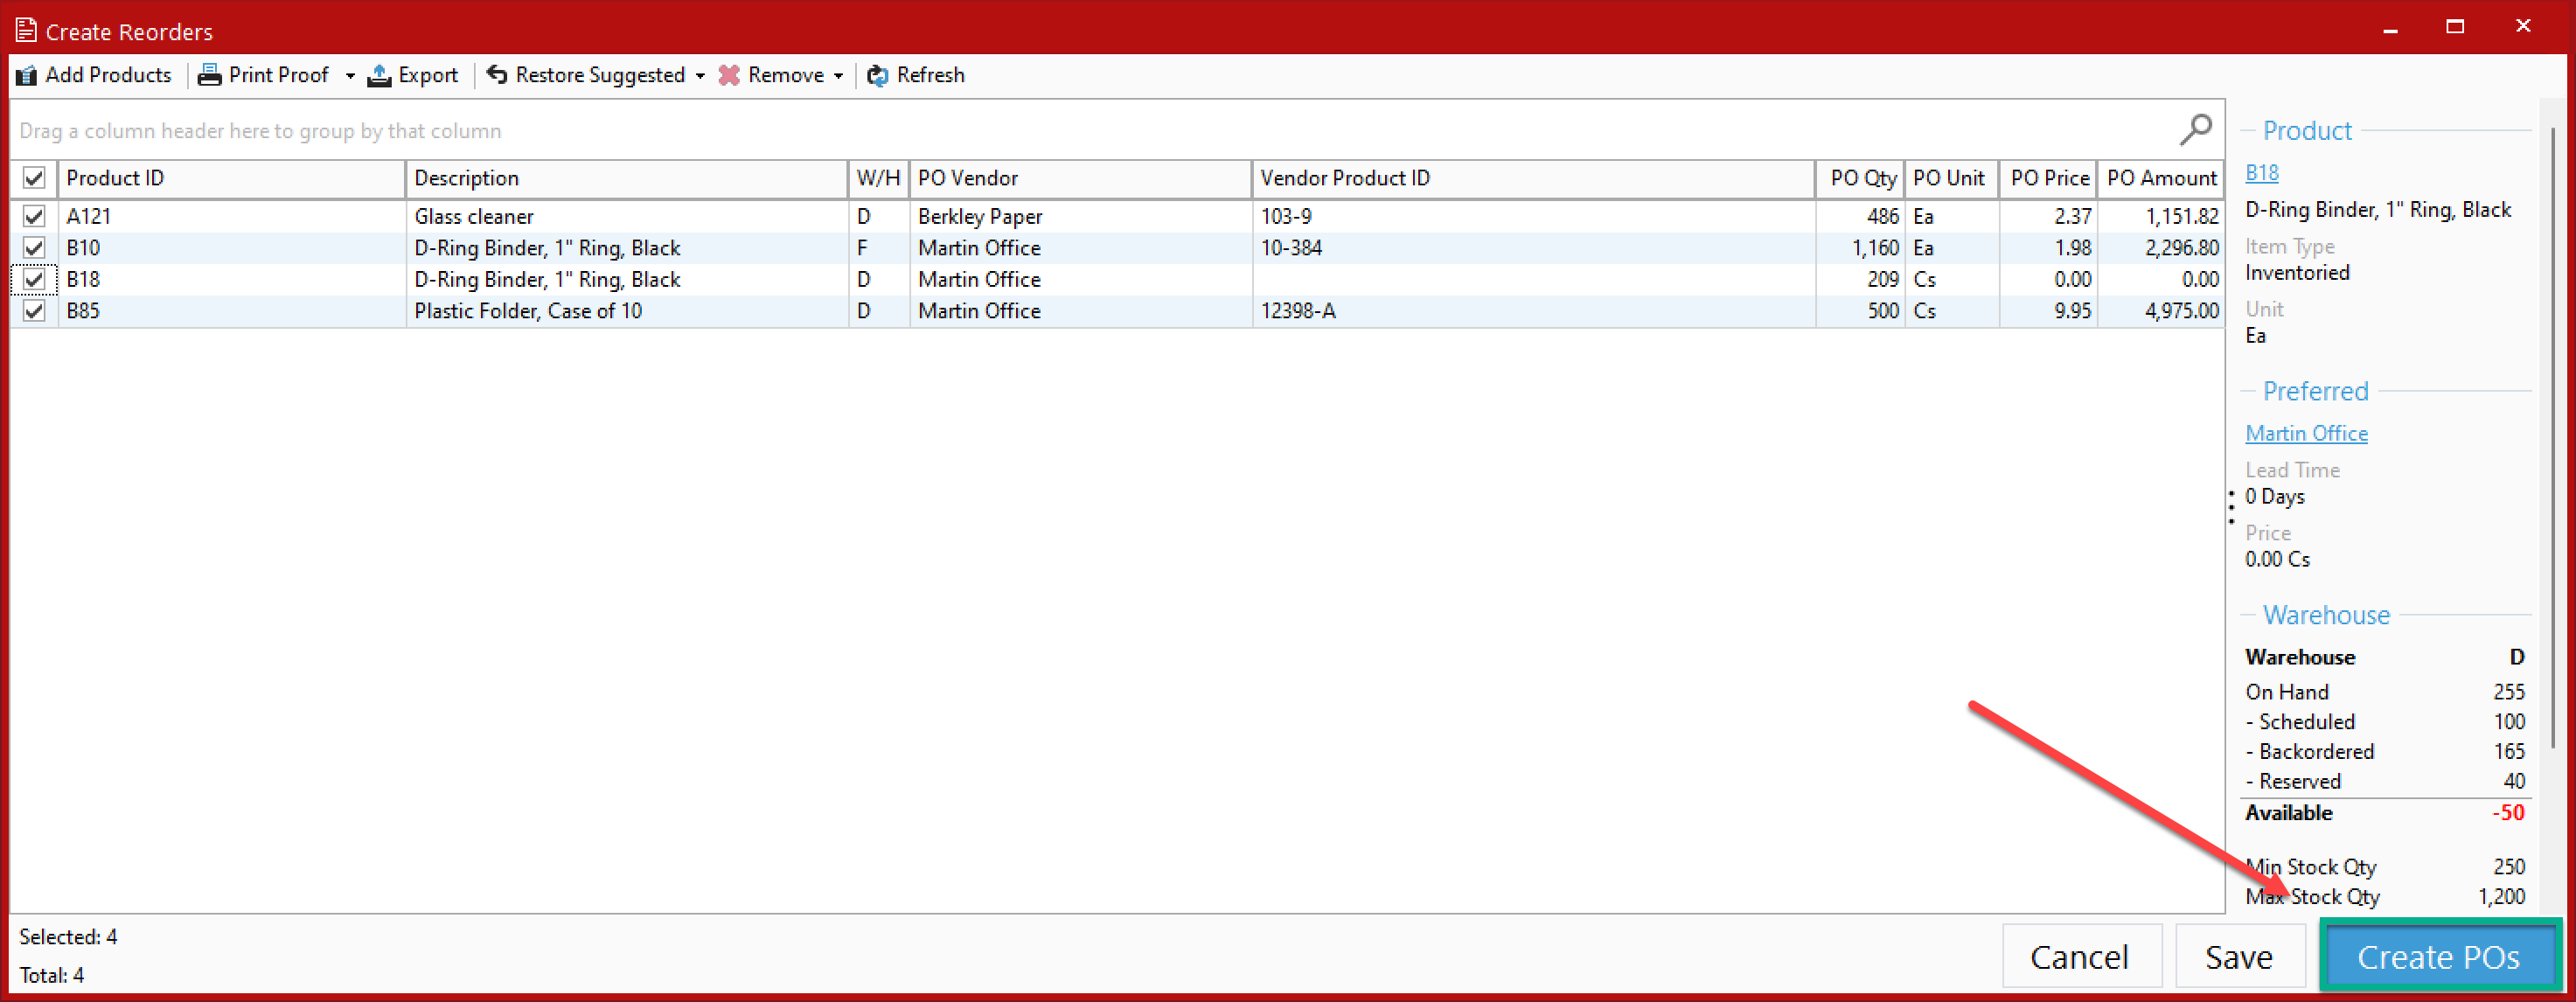Image resolution: width=2576 pixels, height=1002 pixels.
Task: Save the reorder changes
Action: [2240, 956]
